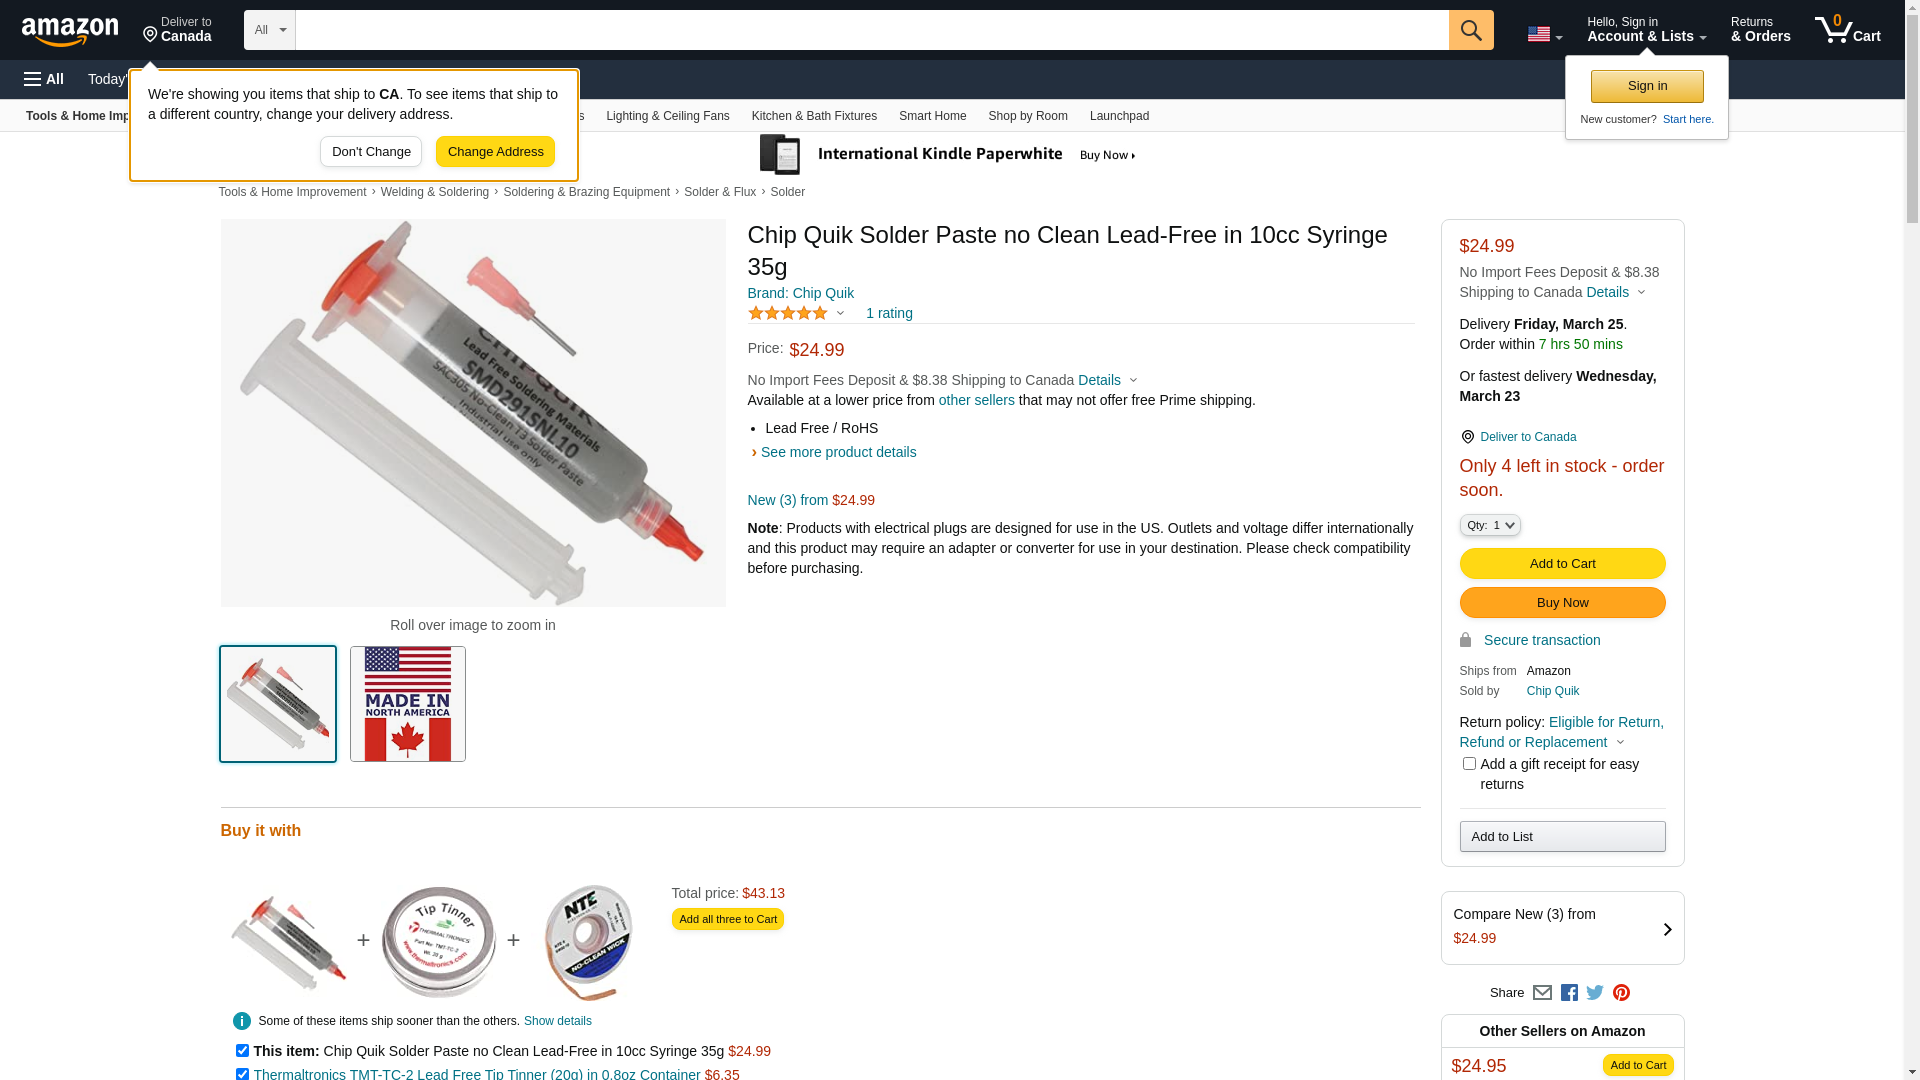
Task: Open the quantity dropdown
Action: point(1490,525)
